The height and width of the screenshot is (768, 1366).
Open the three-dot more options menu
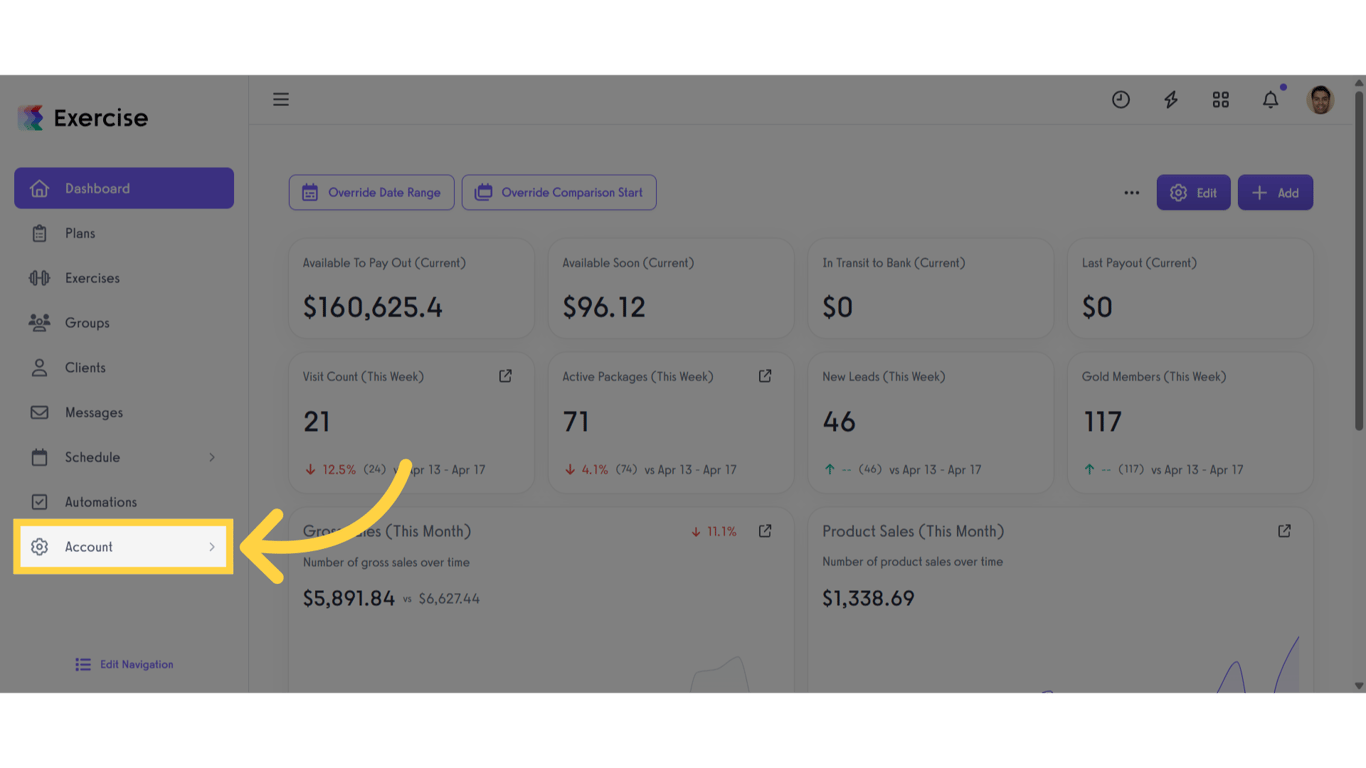1131,193
